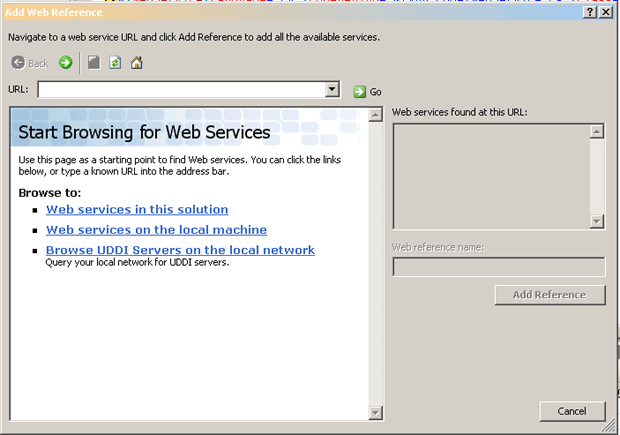The width and height of the screenshot is (620, 435).
Task: Click the Web reference name field
Action: coord(499,267)
